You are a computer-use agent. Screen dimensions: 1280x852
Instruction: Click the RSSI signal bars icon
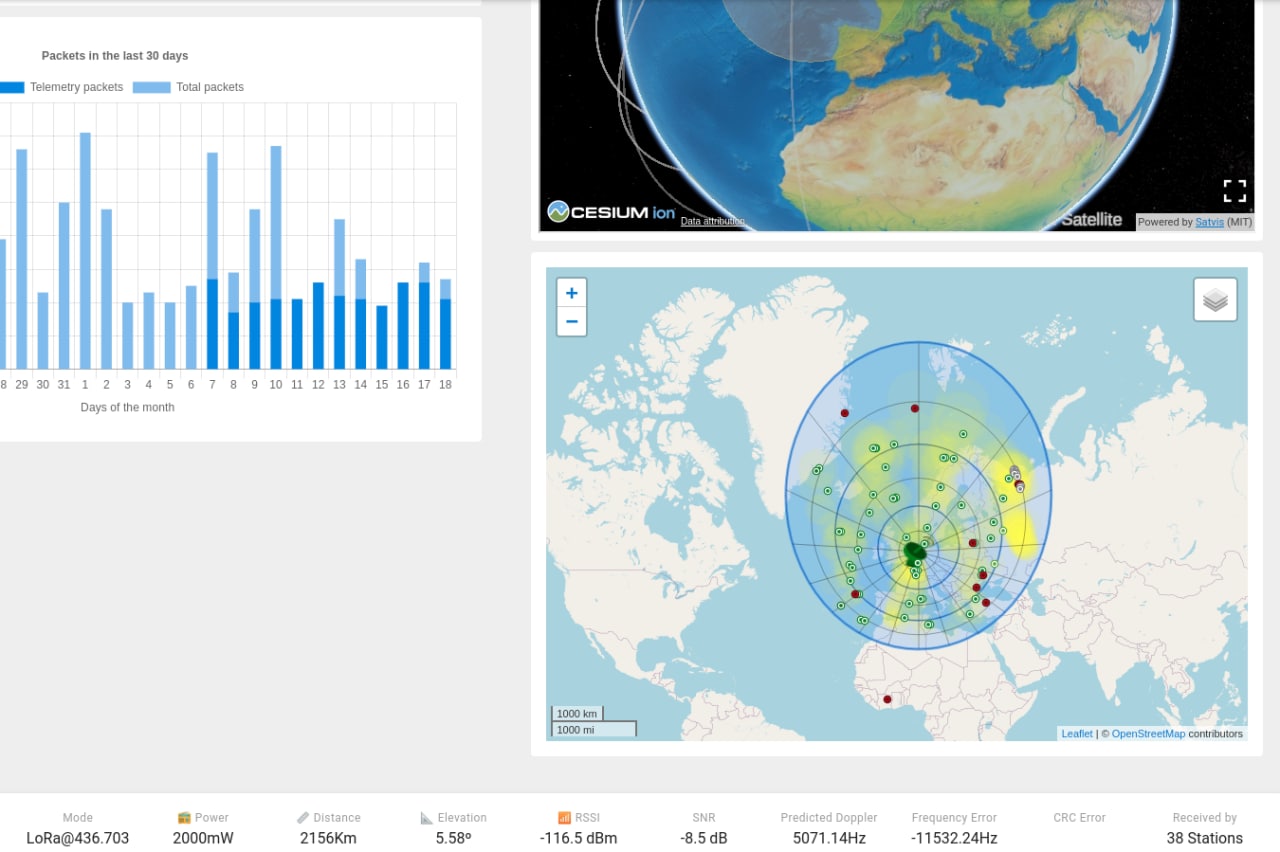(x=565, y=818)
